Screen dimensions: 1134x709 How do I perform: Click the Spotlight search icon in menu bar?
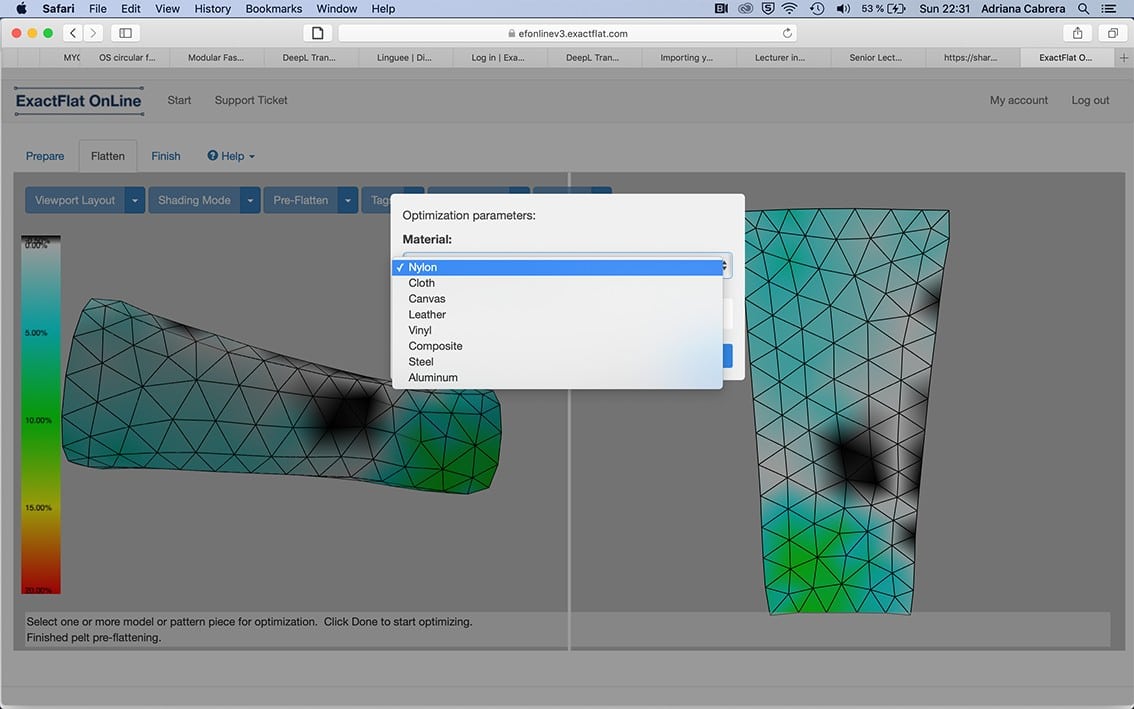tap(1083, 9)
